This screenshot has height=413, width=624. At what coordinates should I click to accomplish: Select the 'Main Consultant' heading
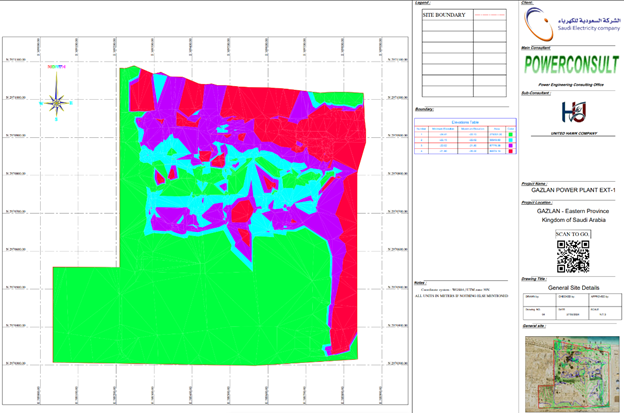pos(536,48)
